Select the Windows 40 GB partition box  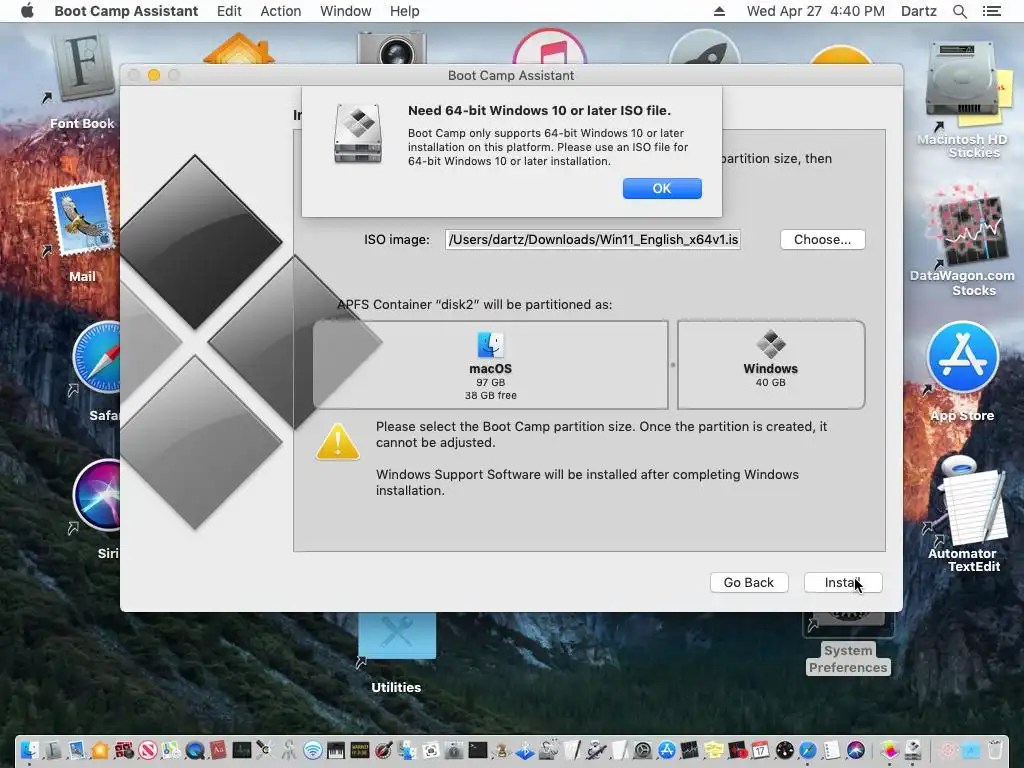point(771,365)
